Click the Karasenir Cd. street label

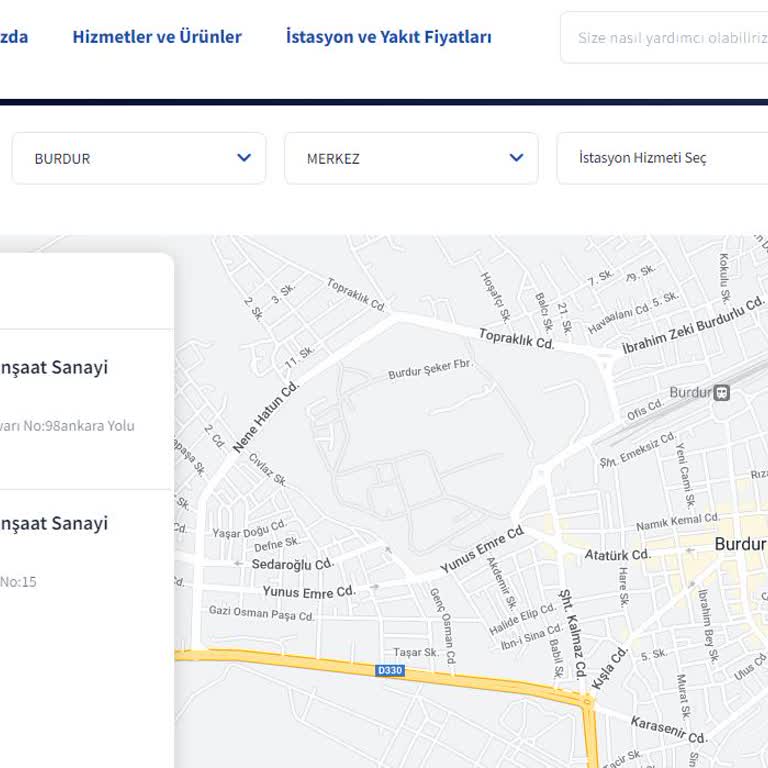(x=668, y=731)
